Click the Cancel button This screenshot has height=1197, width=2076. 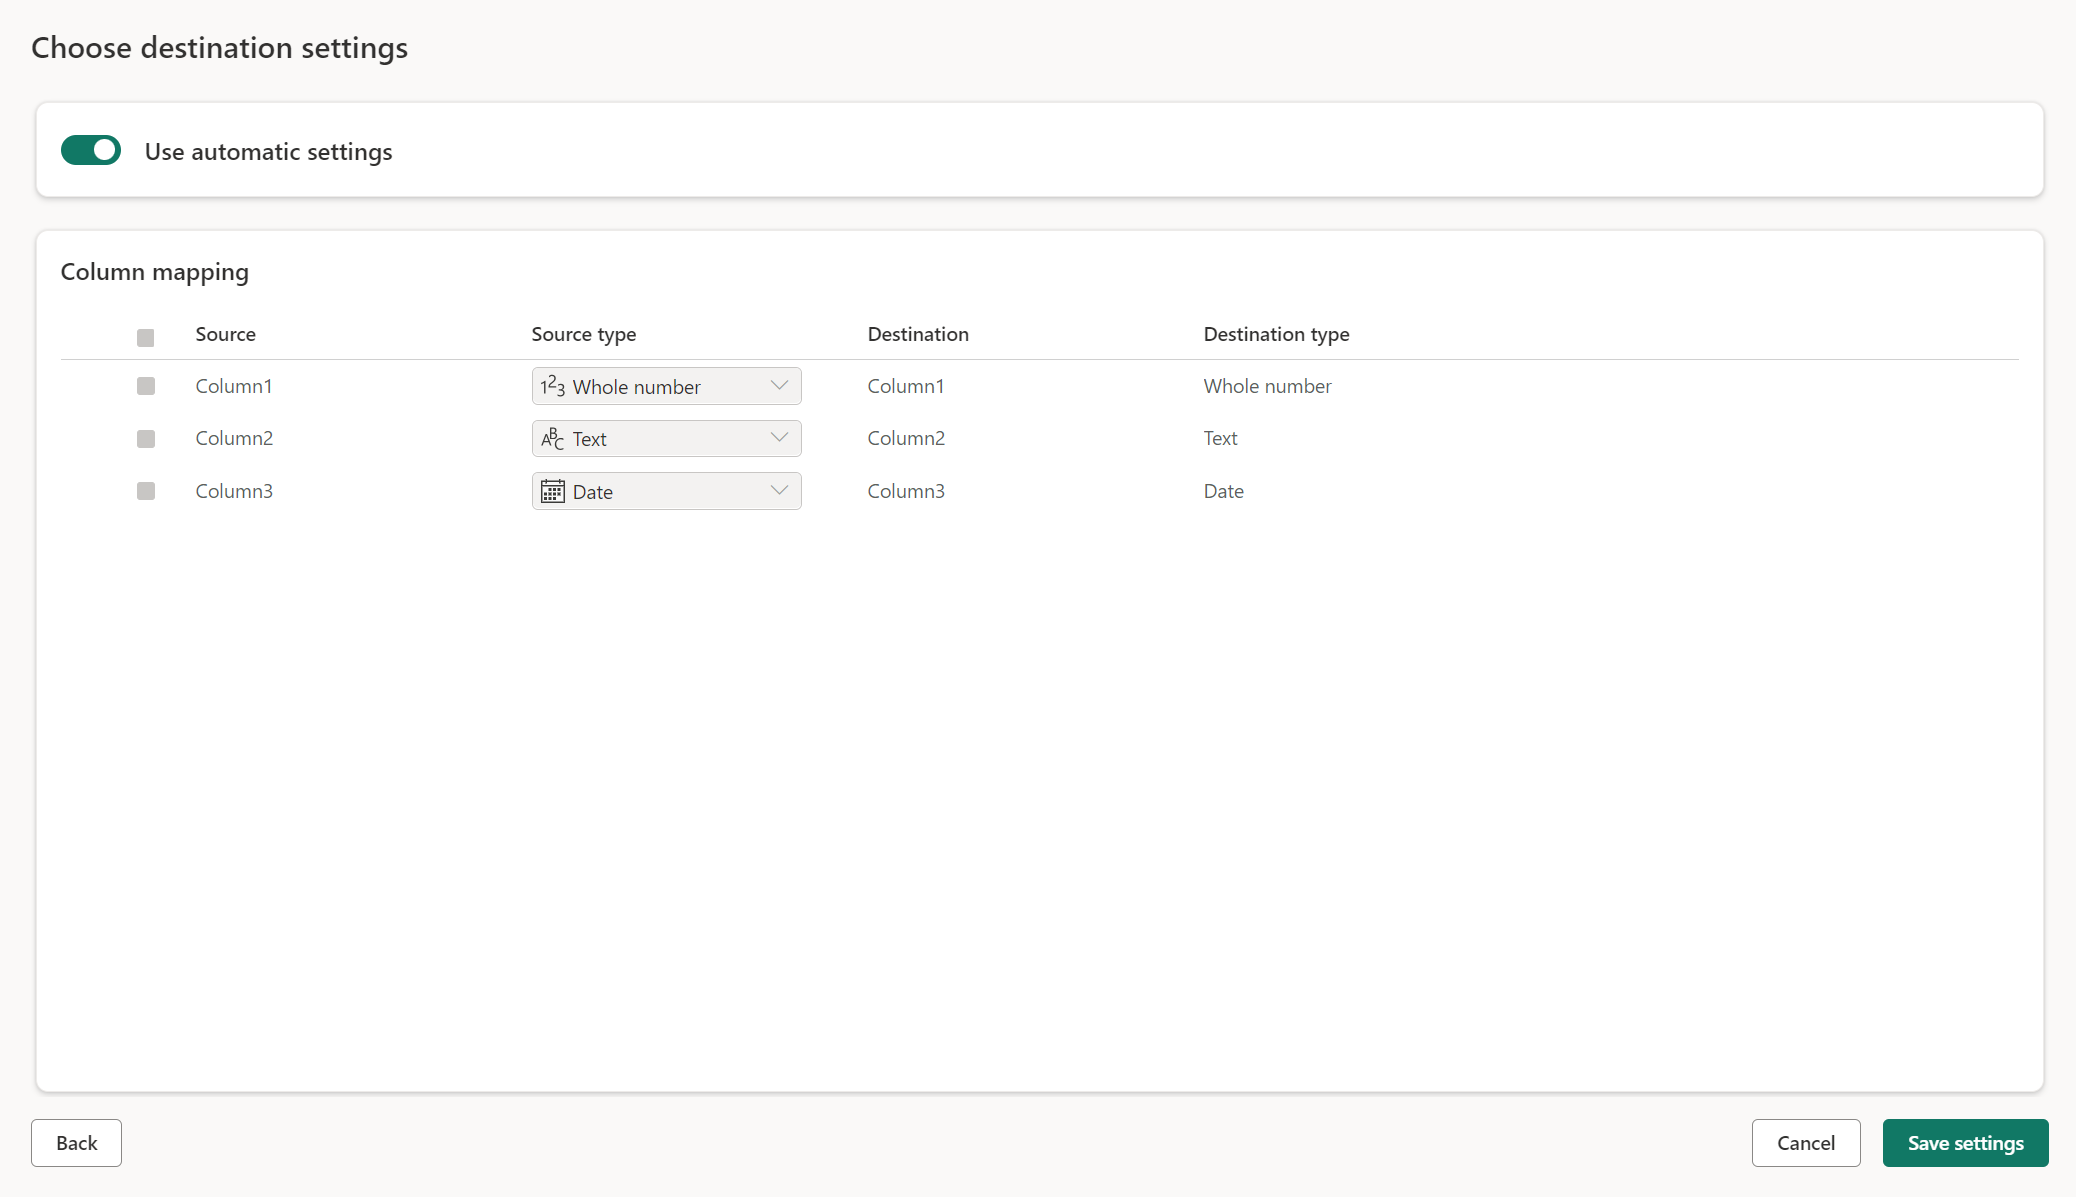pos(1807,1143)
